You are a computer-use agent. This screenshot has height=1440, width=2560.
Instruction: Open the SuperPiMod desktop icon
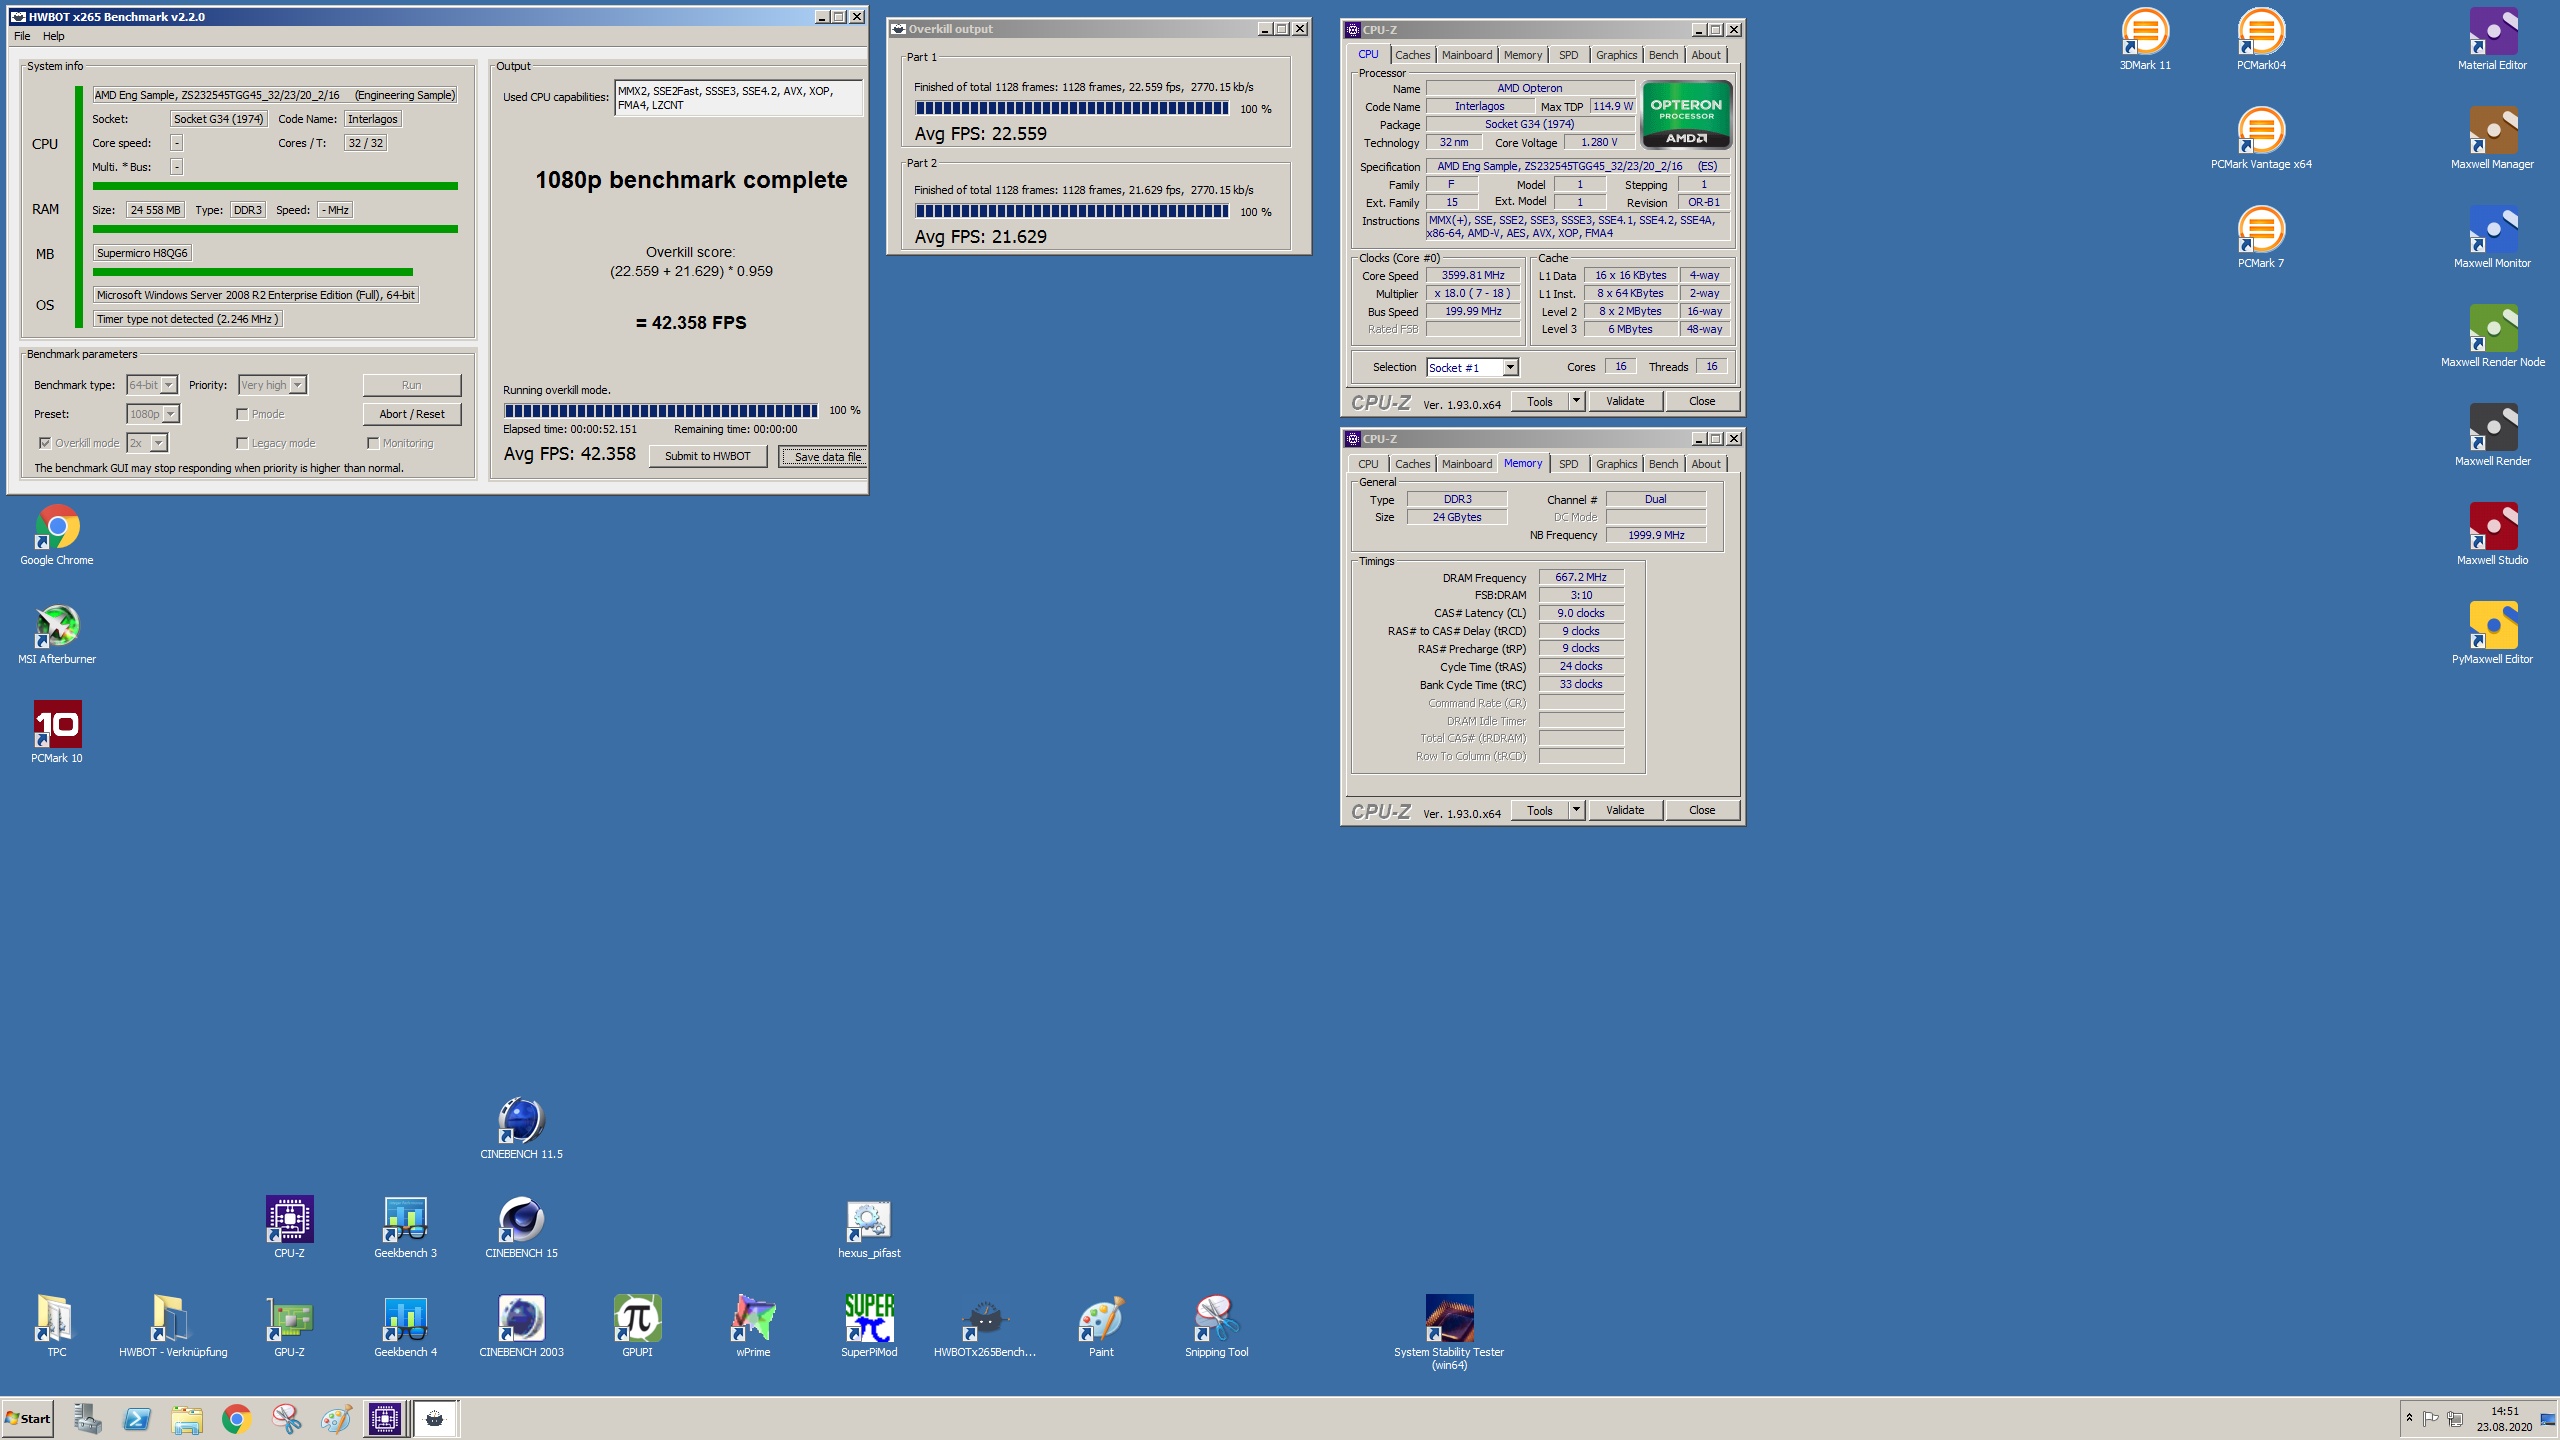[x=869, y=1327]
